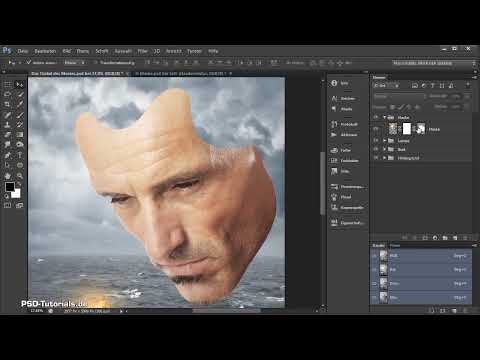Select the Hand tool

tap(7, 176)
